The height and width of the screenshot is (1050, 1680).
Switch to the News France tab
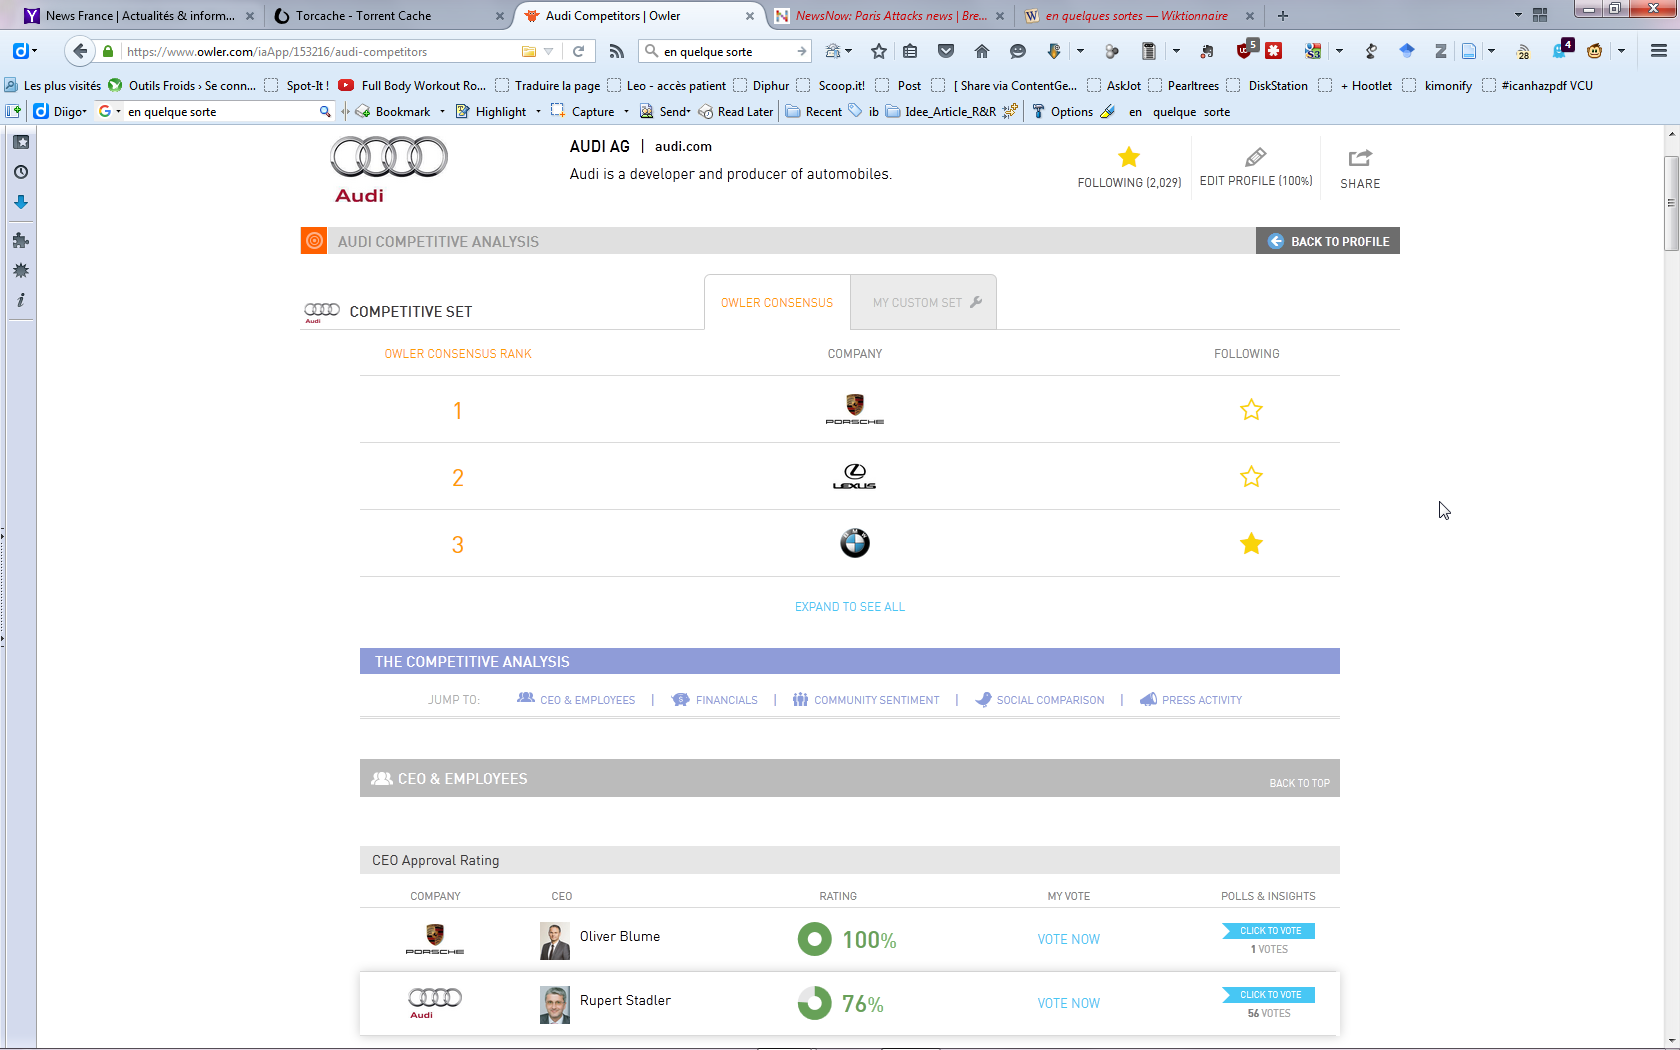pyautogui.click(x=138, y=15)
